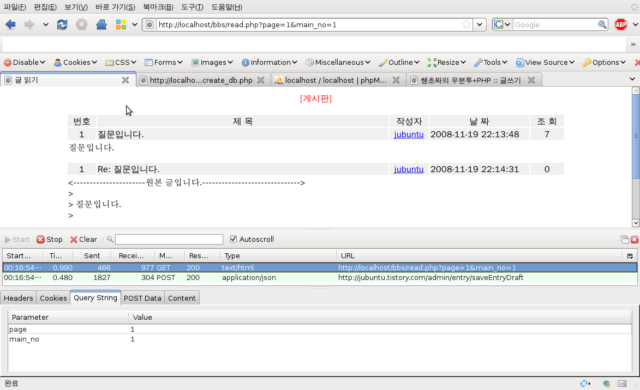Viewport: 640px width, 390px height.
Task: Open the Outline toolbar dropdown
Action: (x=399, y=62)
